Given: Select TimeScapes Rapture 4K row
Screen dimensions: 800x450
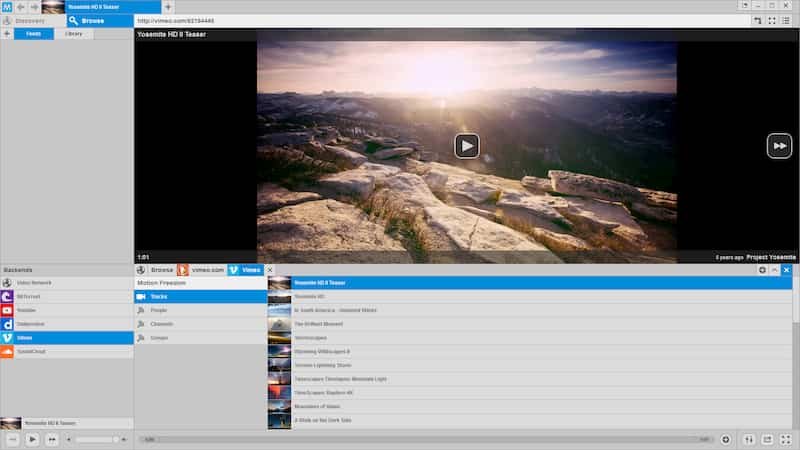Looking at the screenshot, I should (x=530, y=393).
